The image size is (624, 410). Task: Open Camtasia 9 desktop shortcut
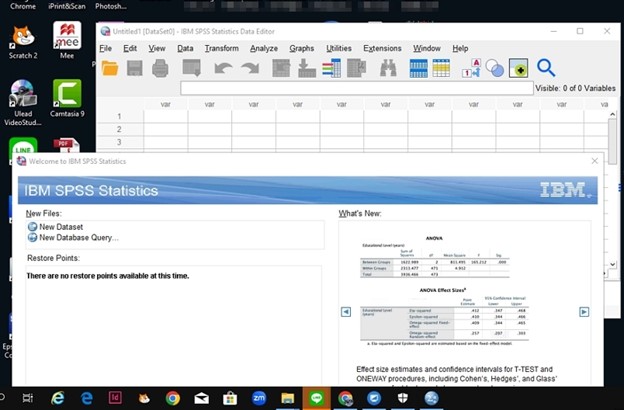67,98
